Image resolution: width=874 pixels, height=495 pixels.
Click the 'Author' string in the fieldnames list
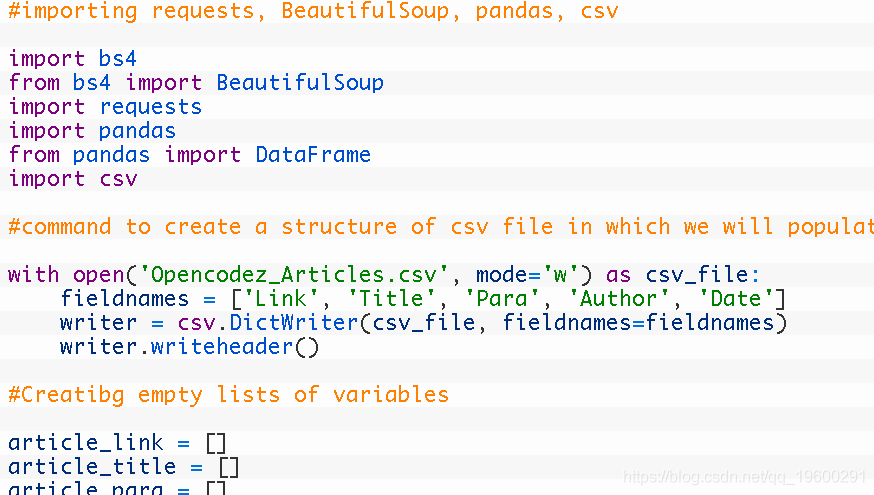pyautogui.click(x=618, y=299)
